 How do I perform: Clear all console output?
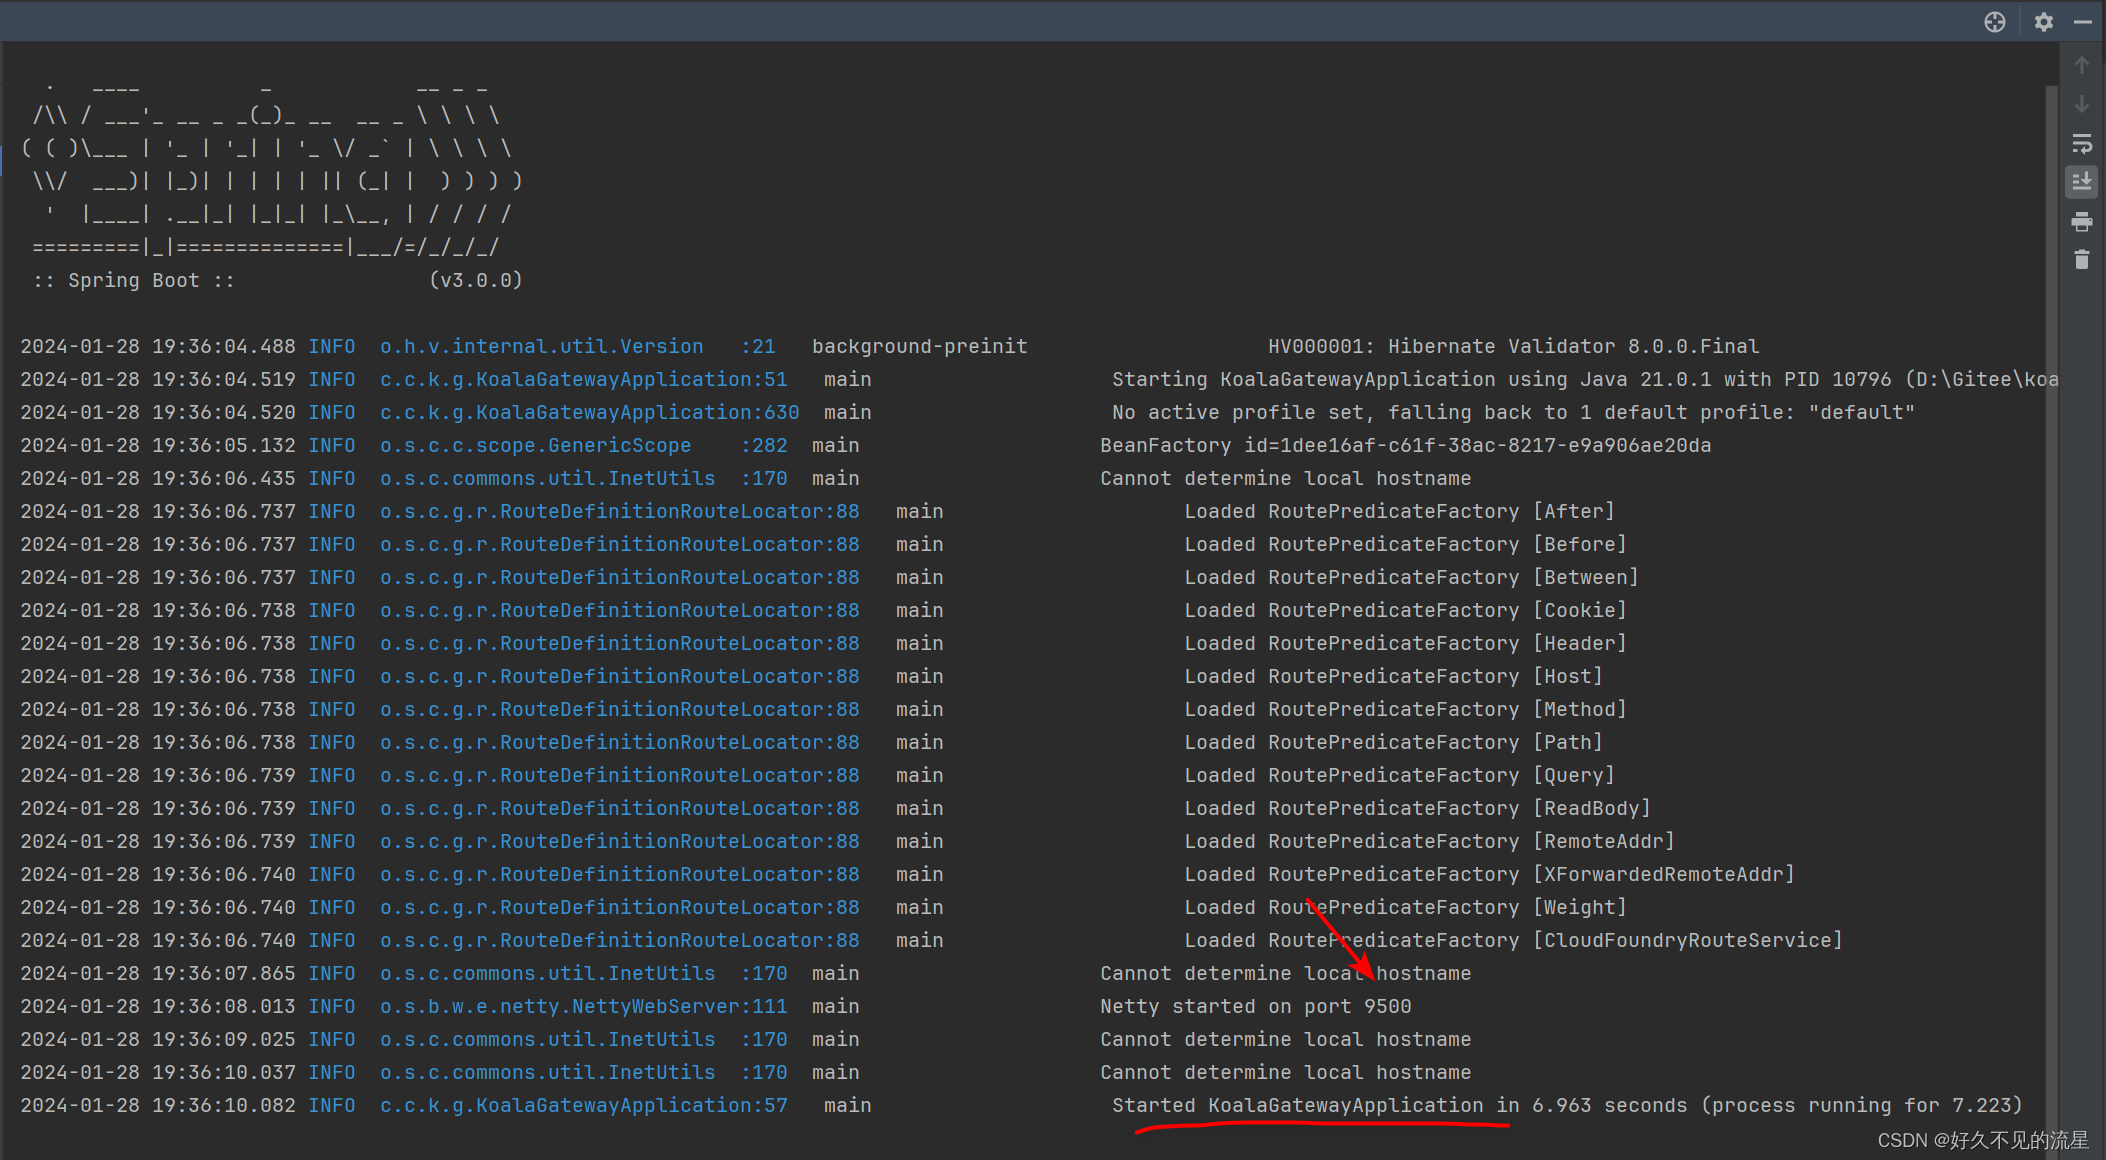point(2083,259)
